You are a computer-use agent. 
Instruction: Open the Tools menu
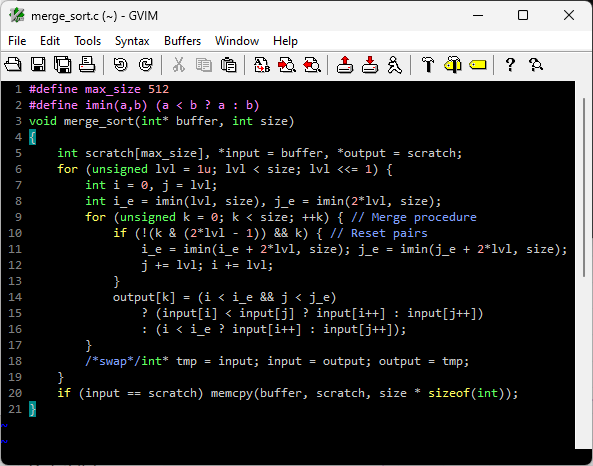87,41
